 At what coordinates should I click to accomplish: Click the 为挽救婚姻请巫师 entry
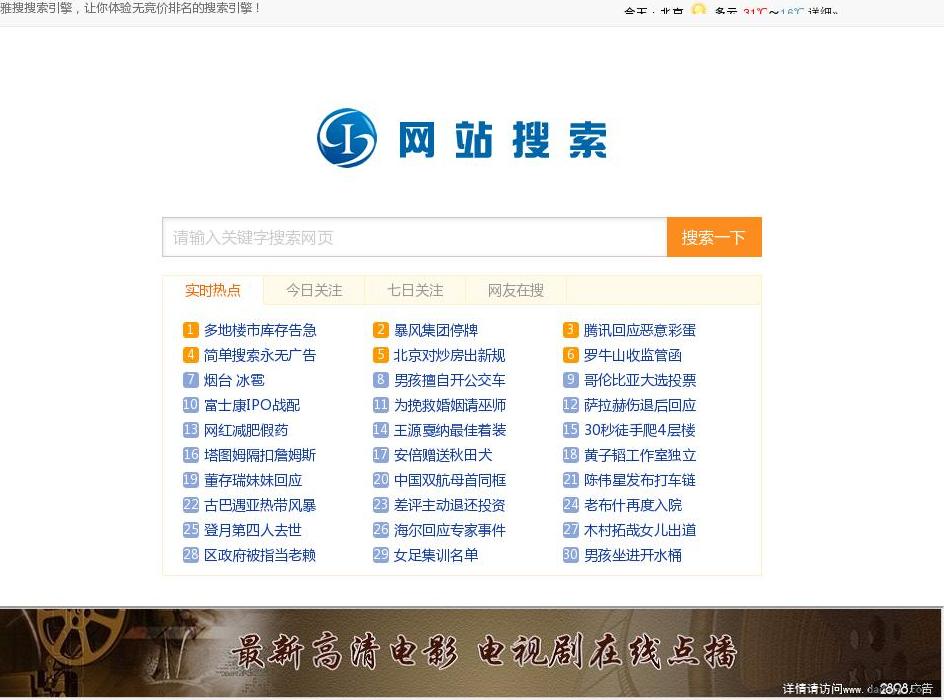point(450,405)
